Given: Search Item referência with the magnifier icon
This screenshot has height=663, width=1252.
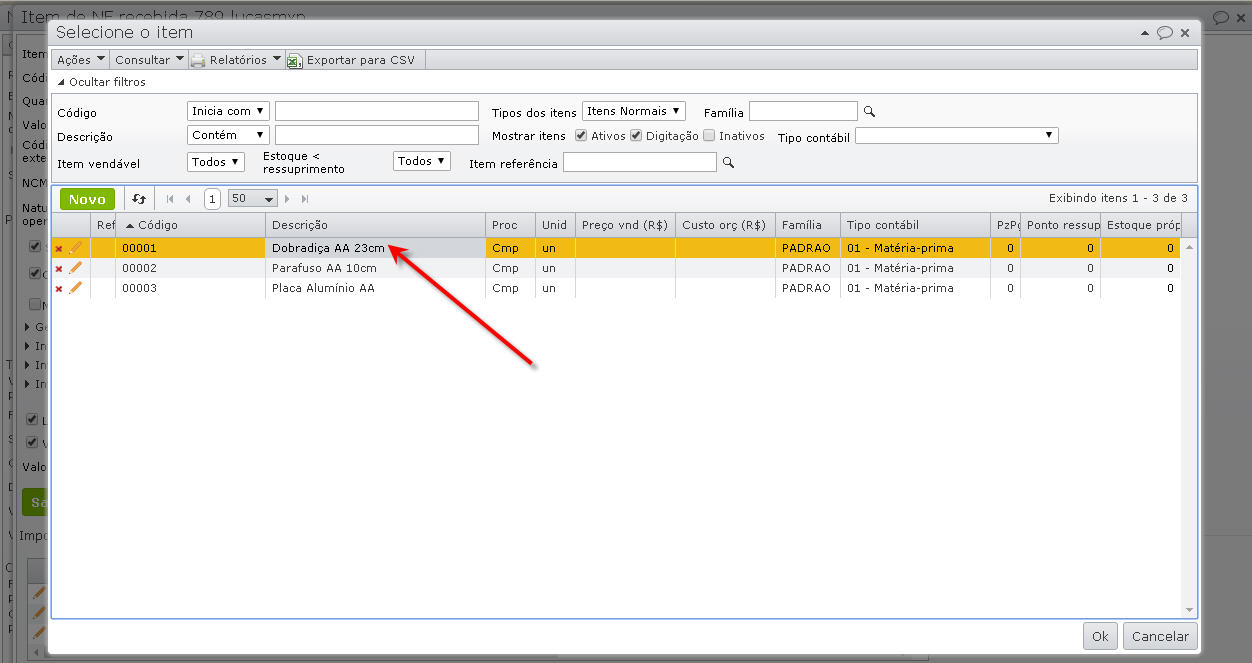Looking at the screenshot, I should pos(728,162).
